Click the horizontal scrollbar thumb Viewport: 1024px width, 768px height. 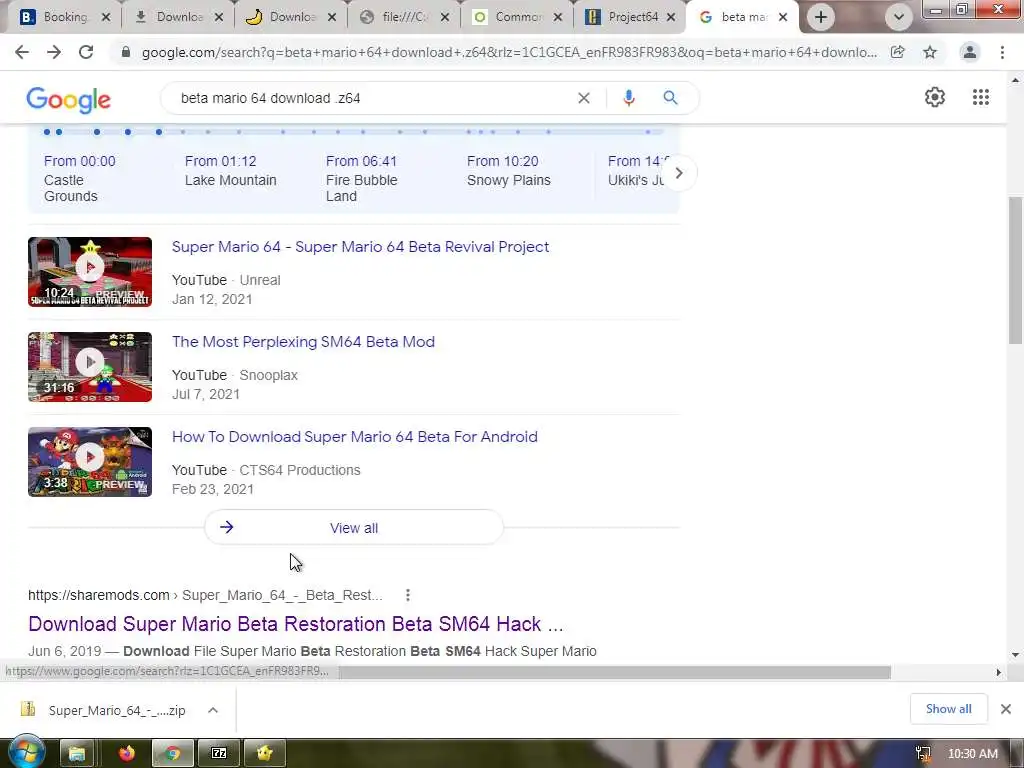click(614, 673)
